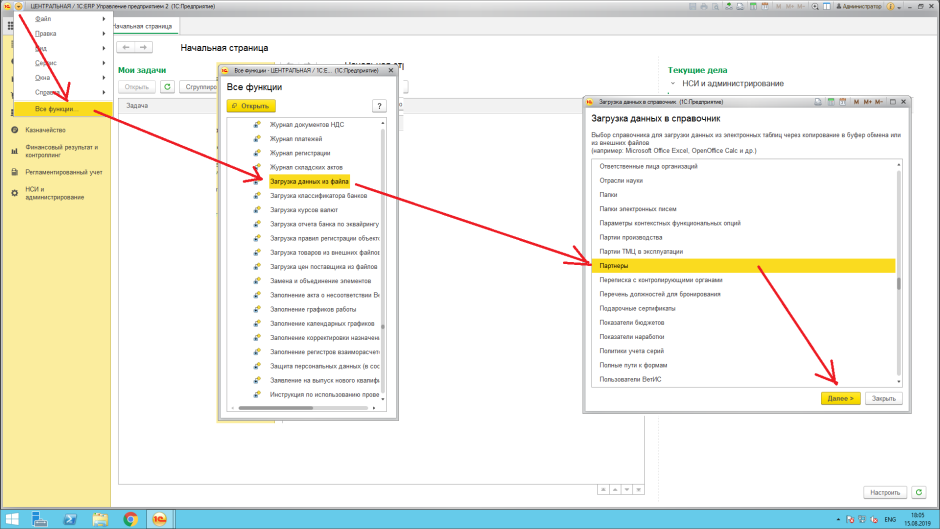Select Загрузка курсов валют item
940x529 pixels.
click(303, 210)
